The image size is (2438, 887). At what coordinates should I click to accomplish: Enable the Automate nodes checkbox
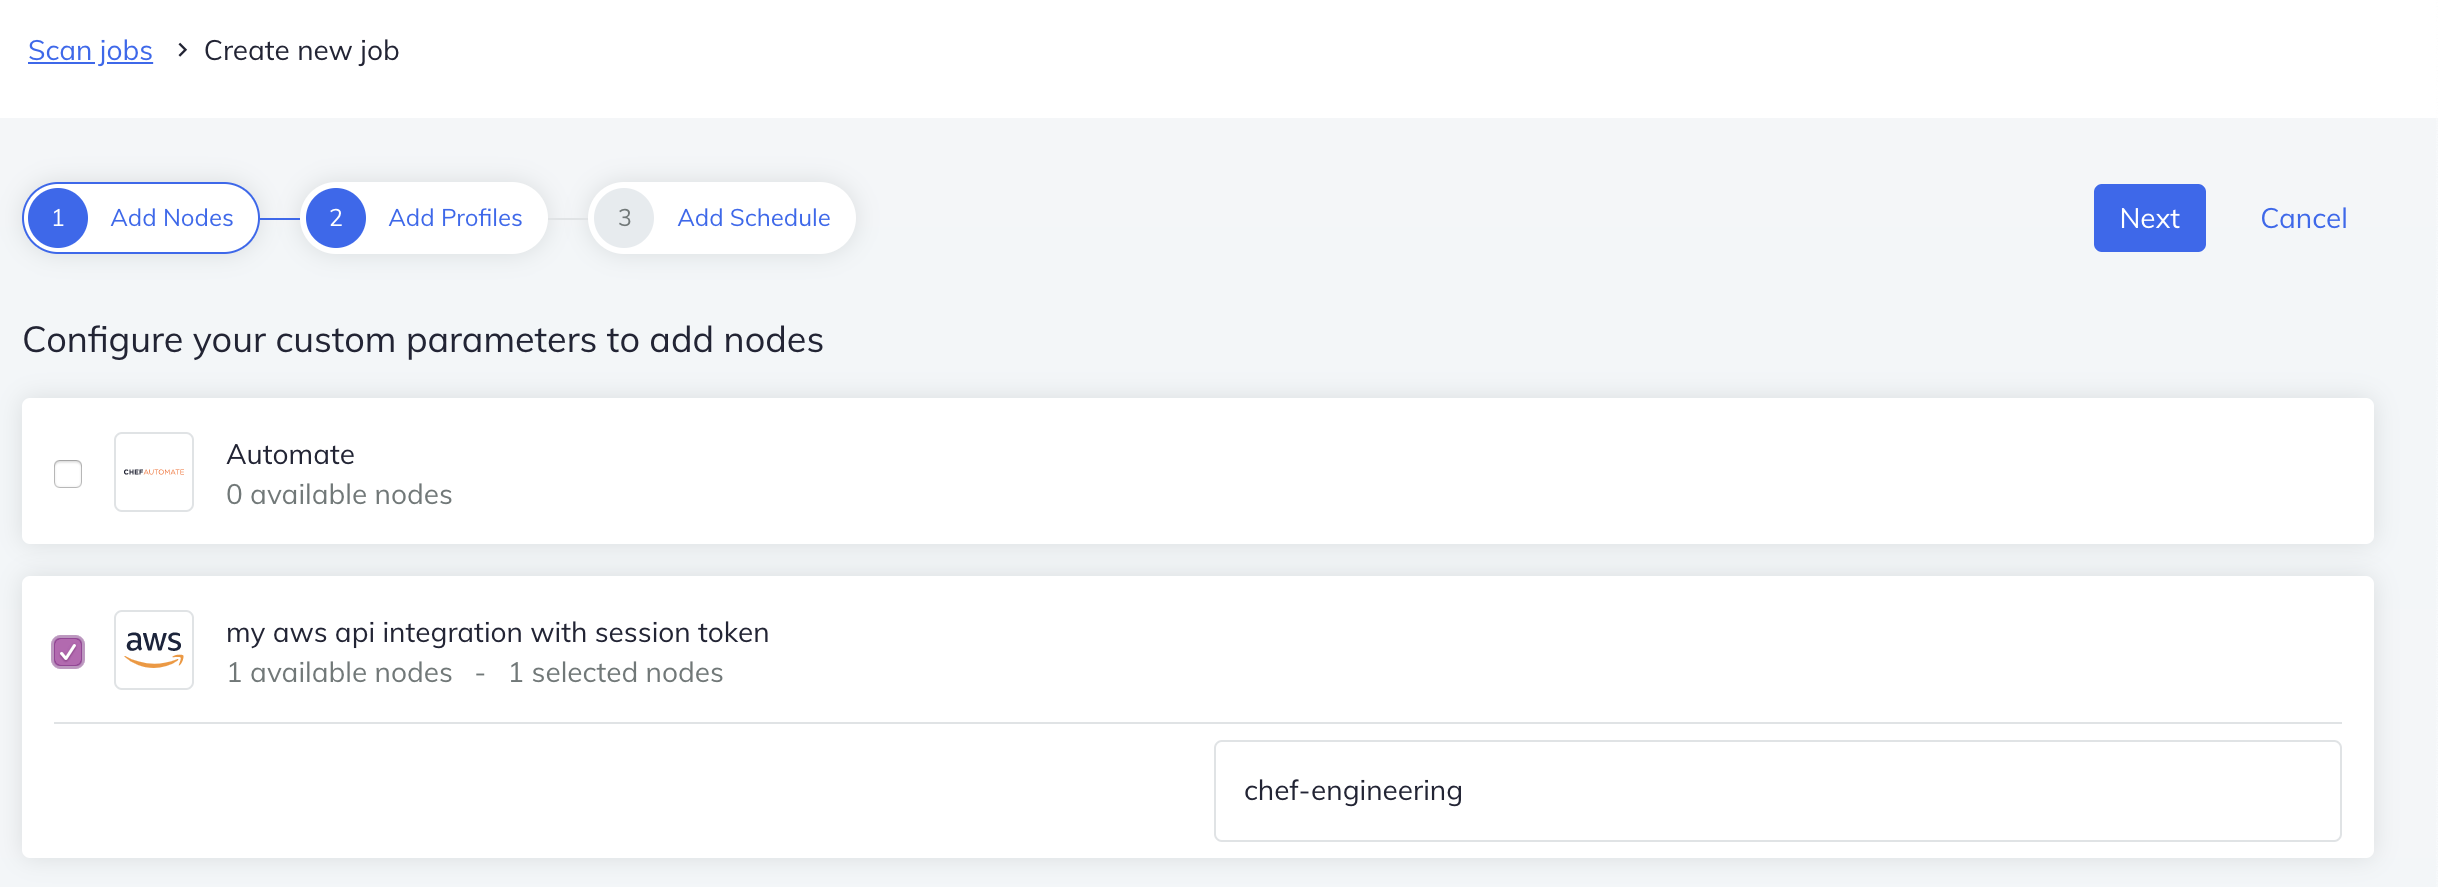click(67, 473)
